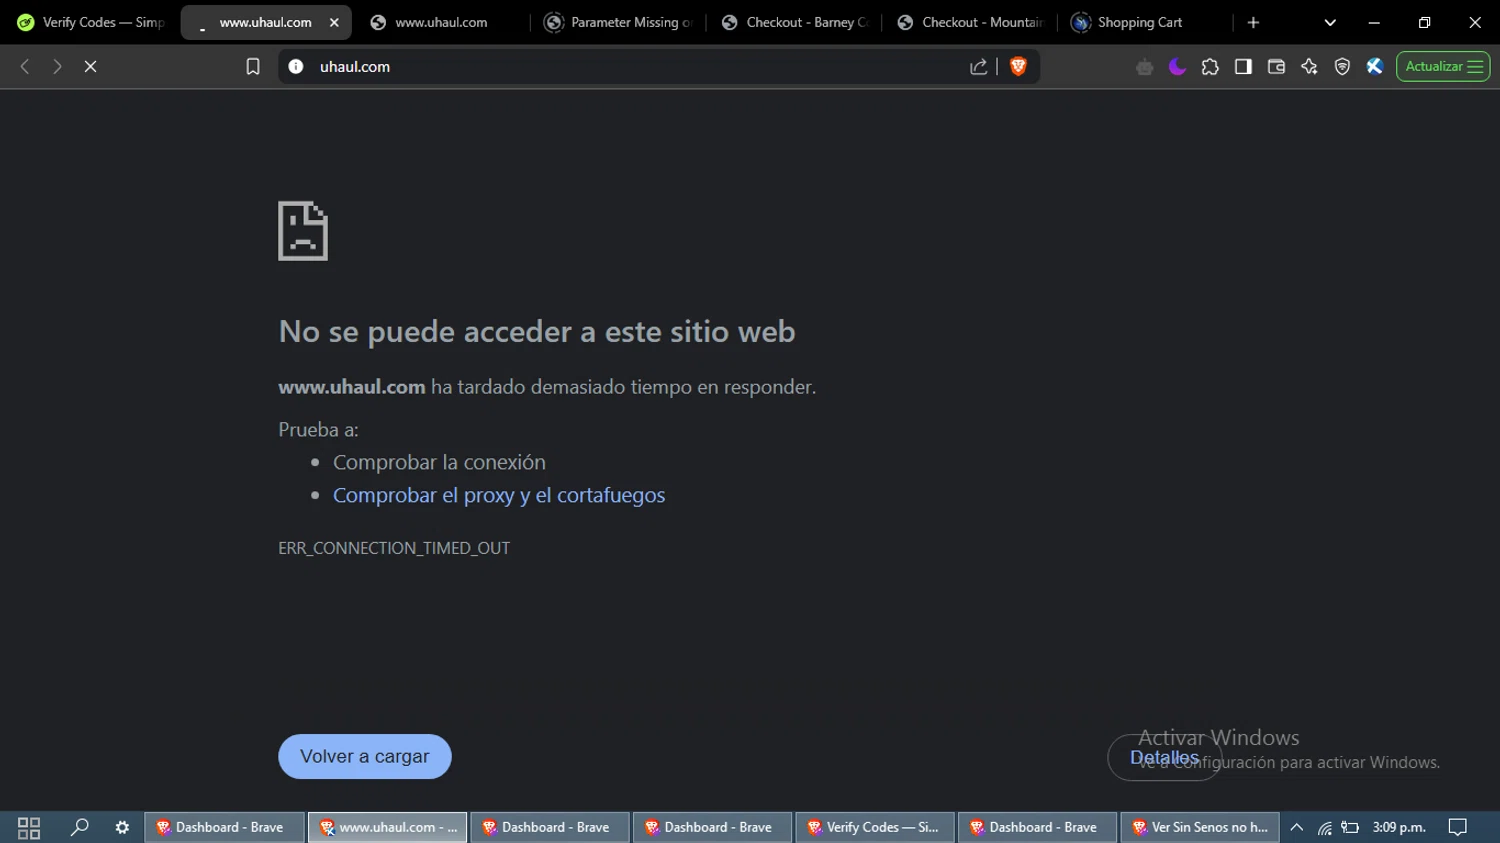Click 'Comprobar la conexión' list item
This screenshot has width=1500, height=843.
(439, 462)
